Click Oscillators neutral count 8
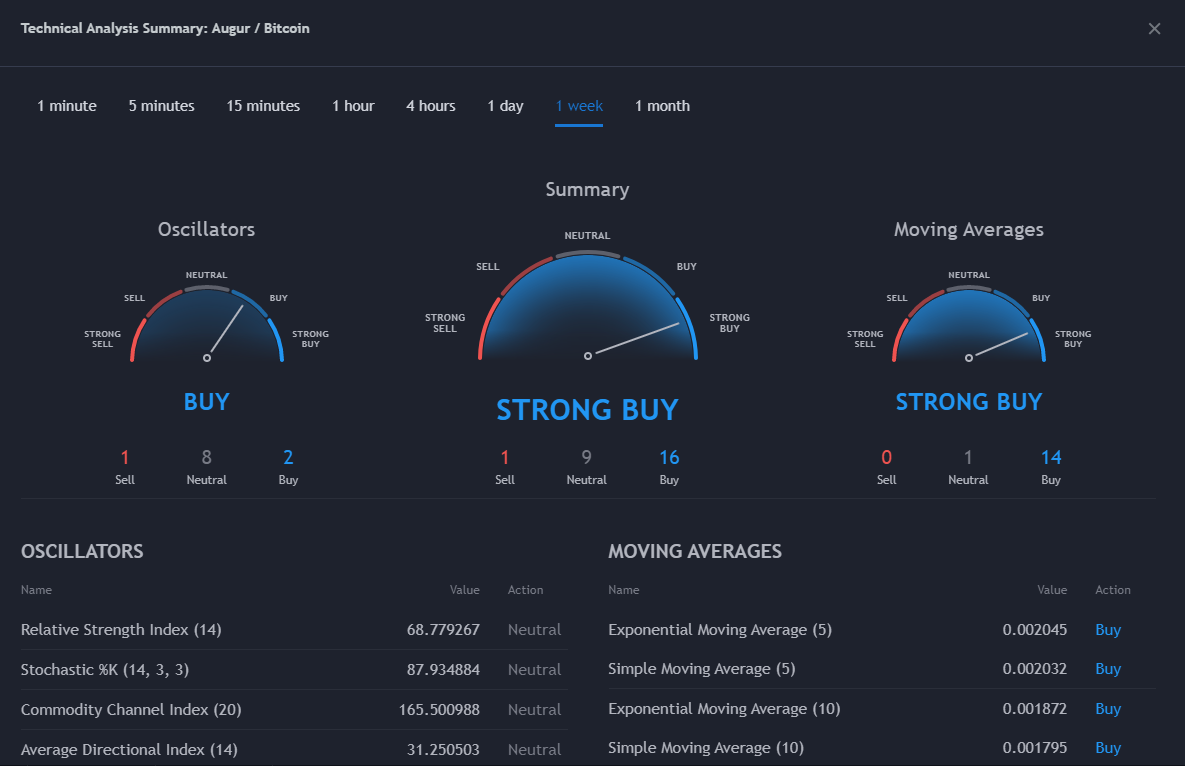 click(x=206, y=457)
